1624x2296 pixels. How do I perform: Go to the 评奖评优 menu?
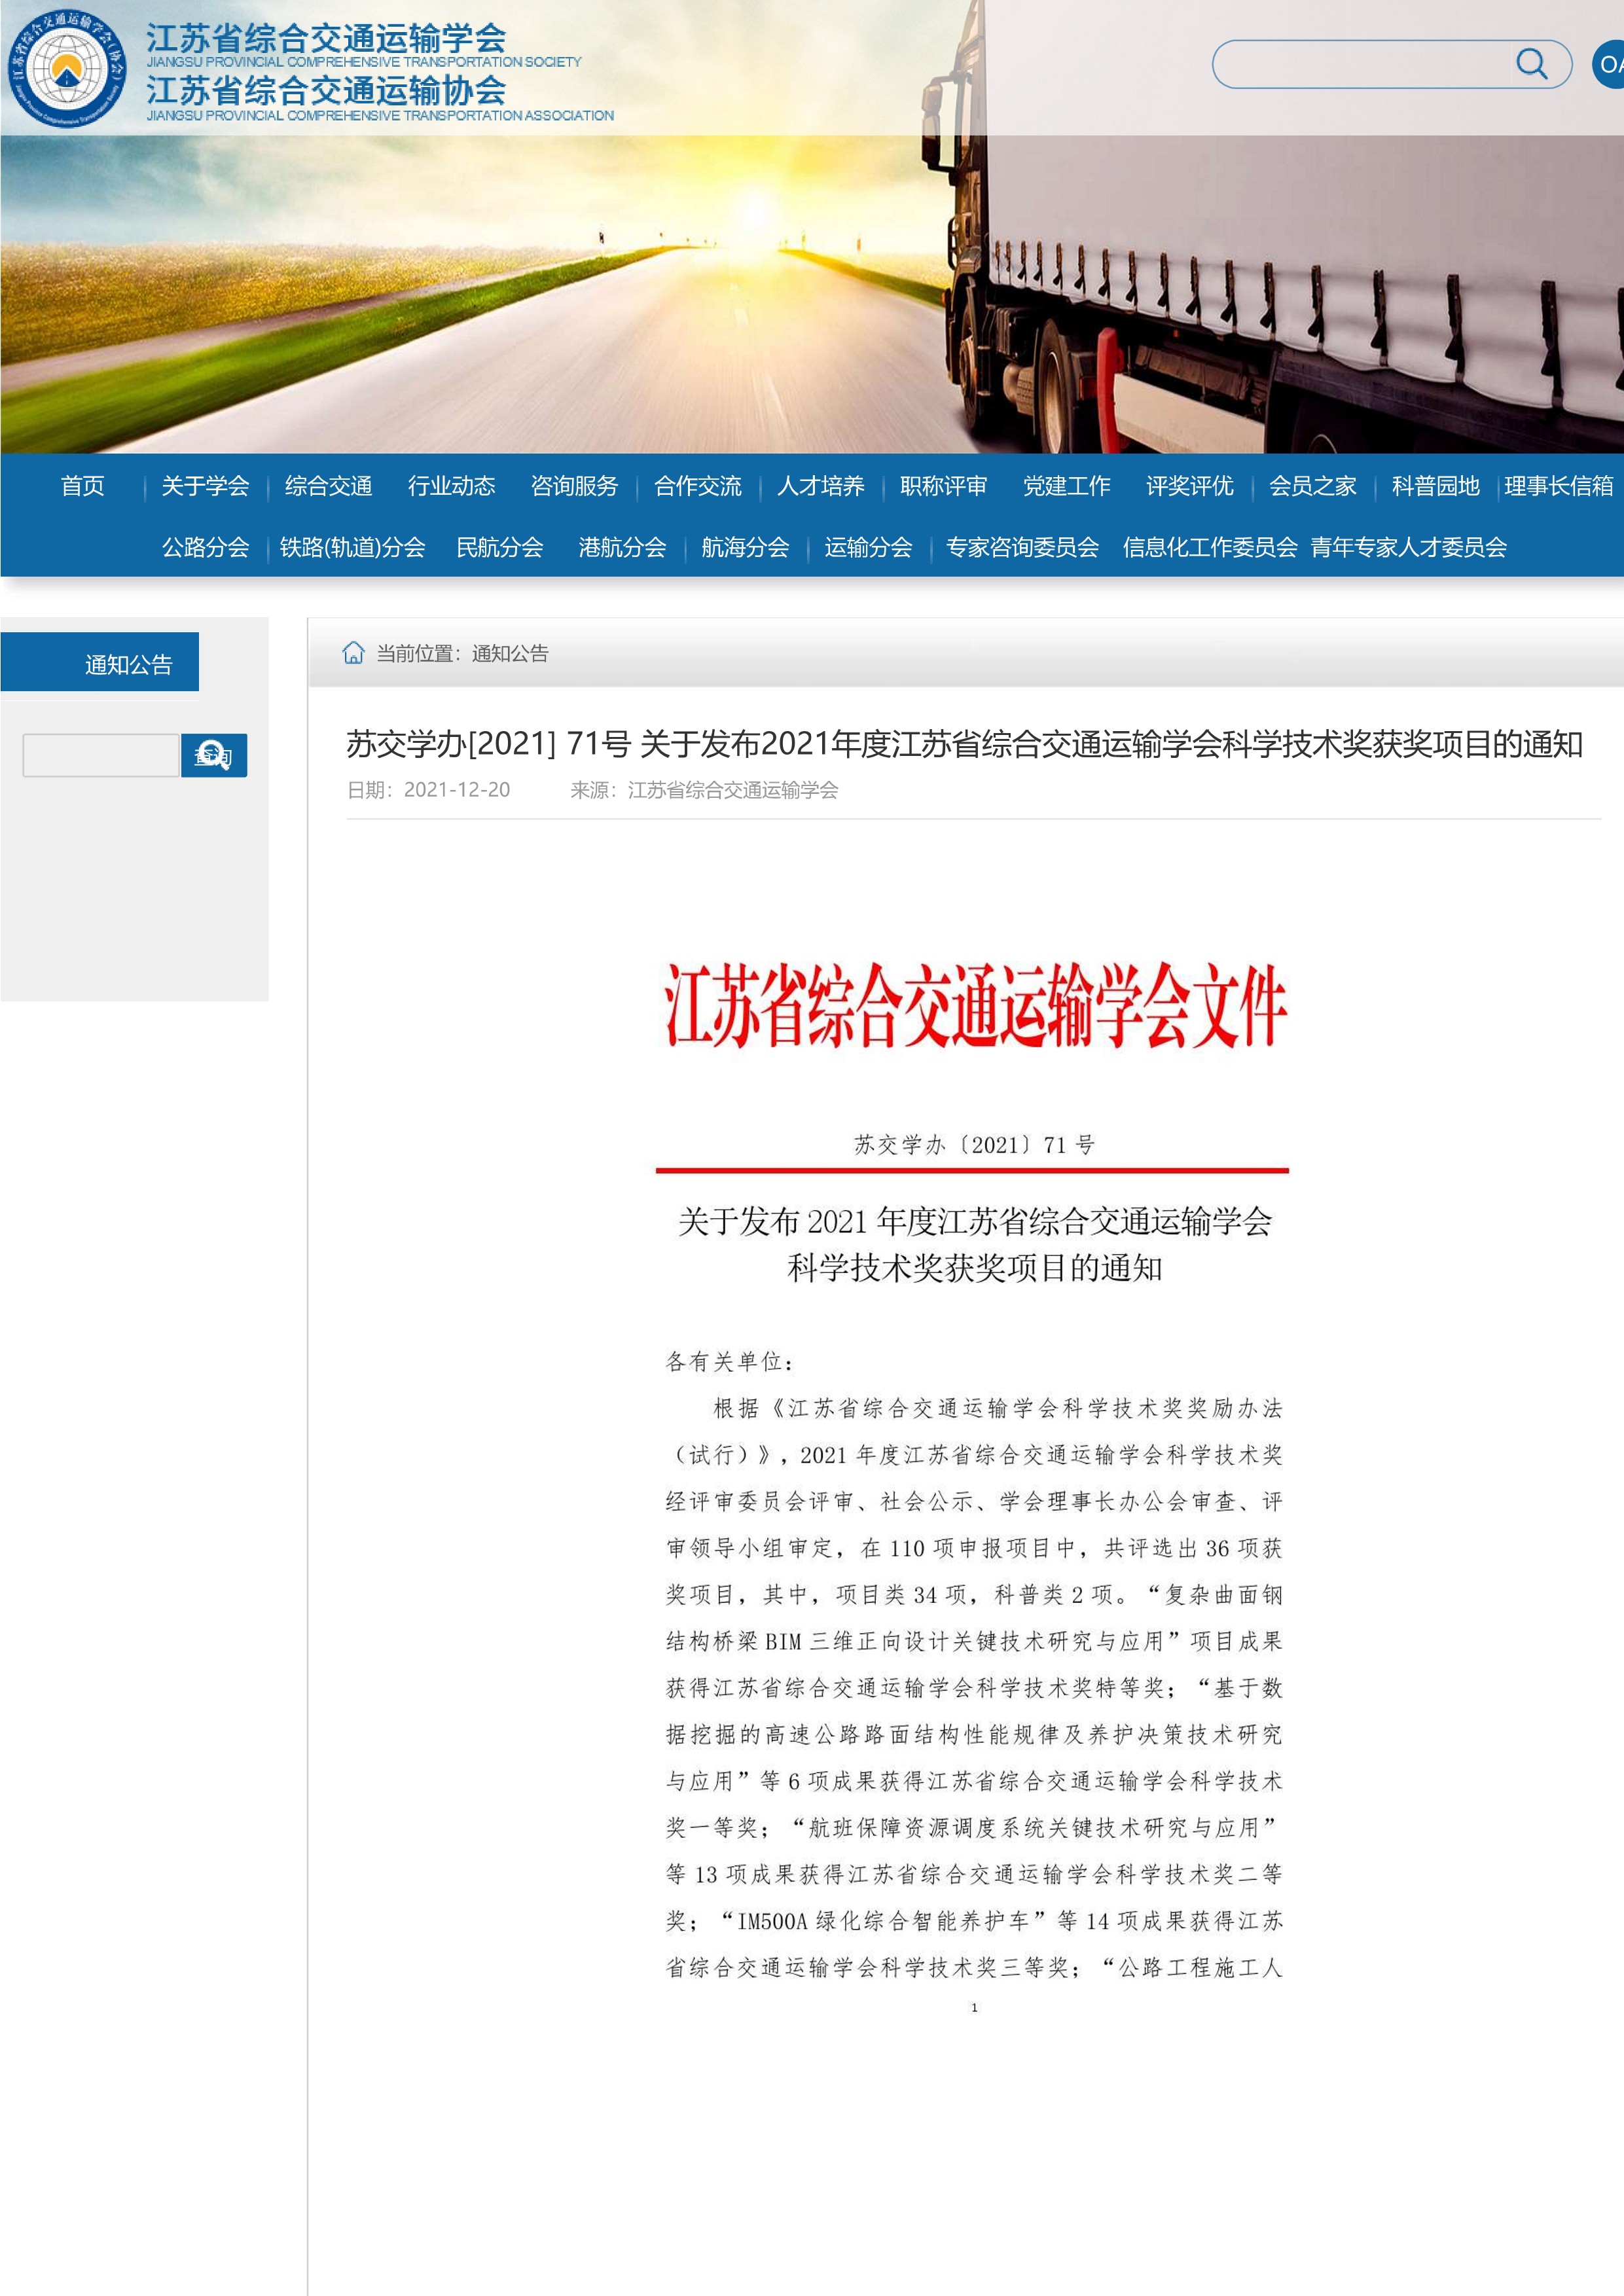[1189, 486]
